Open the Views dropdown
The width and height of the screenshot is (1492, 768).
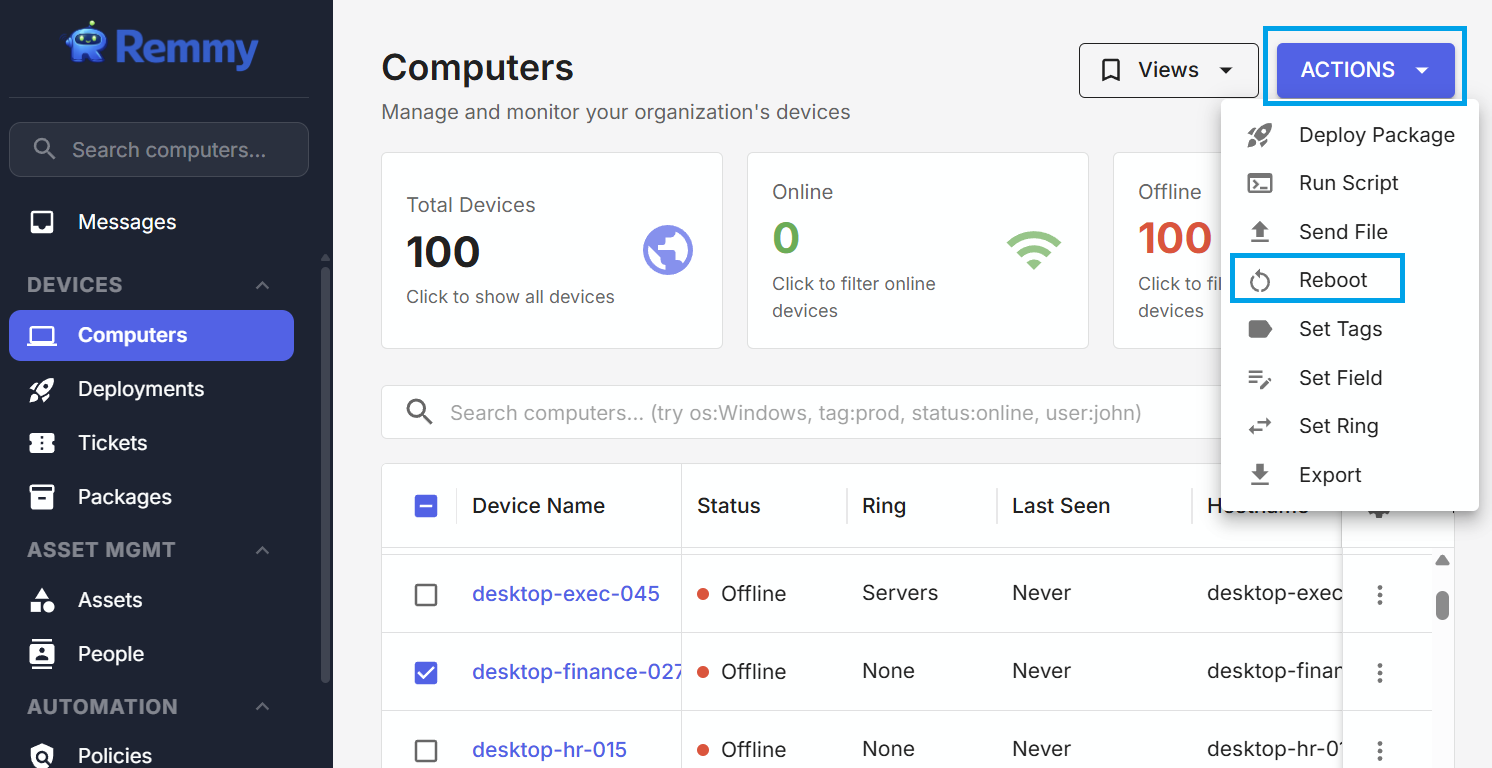[1168, 70]
